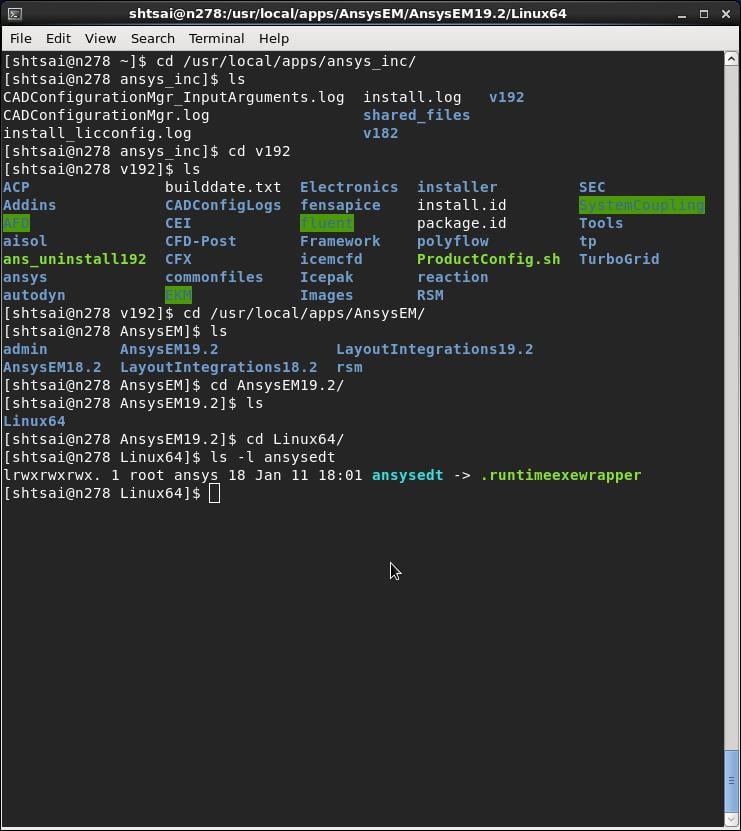Viewport: 741px width, 831px height.
Task: Click the scrollbar down arrow
Action: coord(731,819)
